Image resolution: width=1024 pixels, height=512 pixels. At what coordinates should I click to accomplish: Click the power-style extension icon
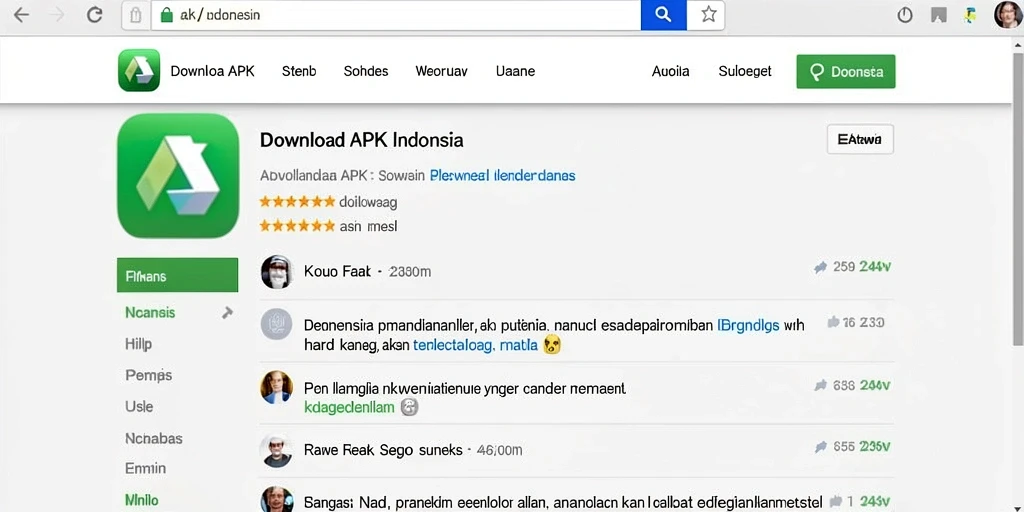point(904,15)
